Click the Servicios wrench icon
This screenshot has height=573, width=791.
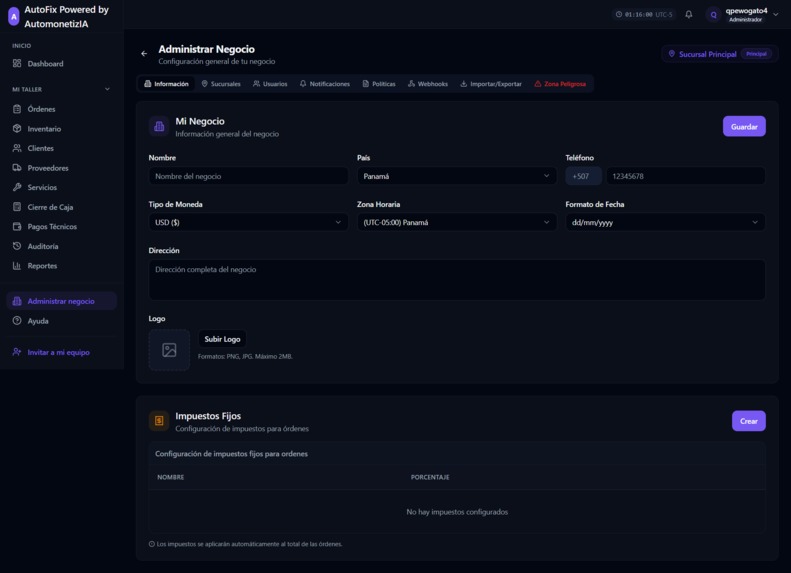17,187
